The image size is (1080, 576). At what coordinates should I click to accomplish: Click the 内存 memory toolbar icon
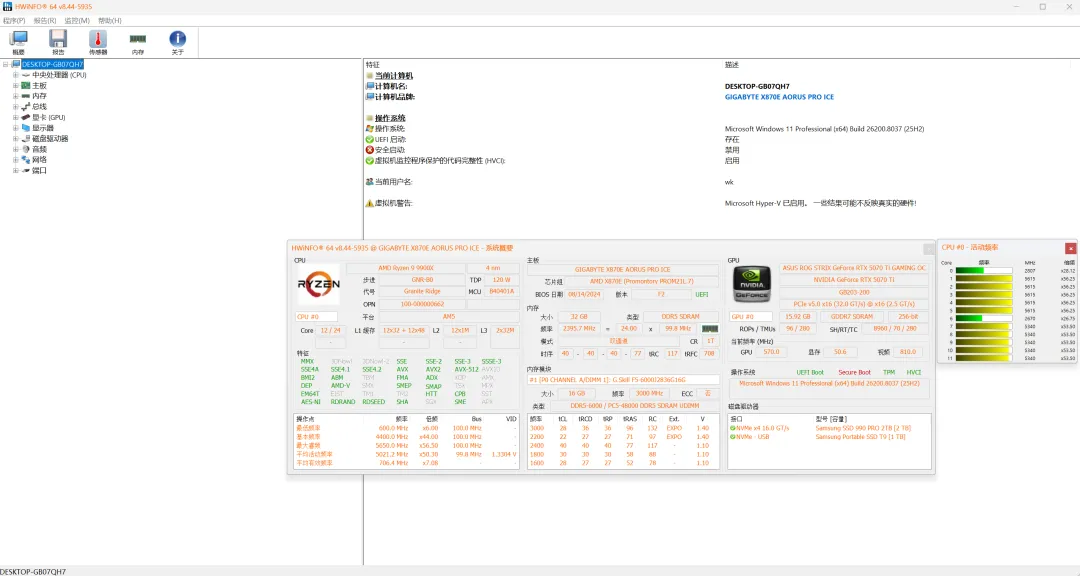coord(138,39)
